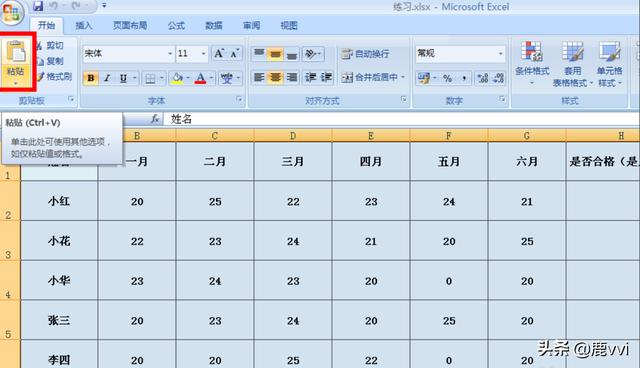Select column D header
The height and width of the screenshot is (368, 640).
(293, 135)
